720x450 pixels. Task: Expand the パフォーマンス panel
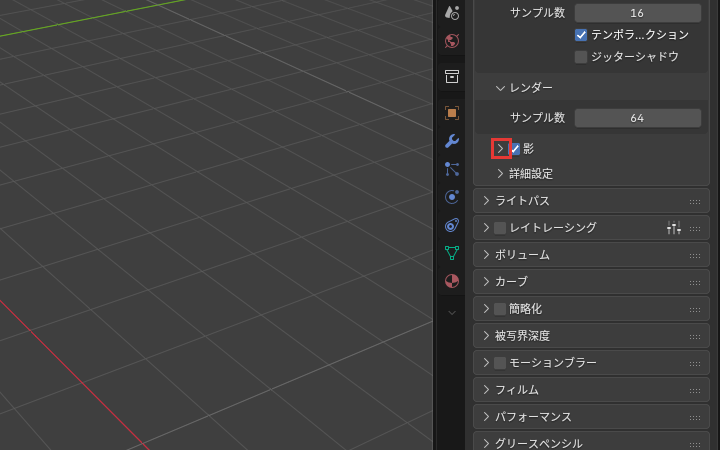(x=486, y=416)
